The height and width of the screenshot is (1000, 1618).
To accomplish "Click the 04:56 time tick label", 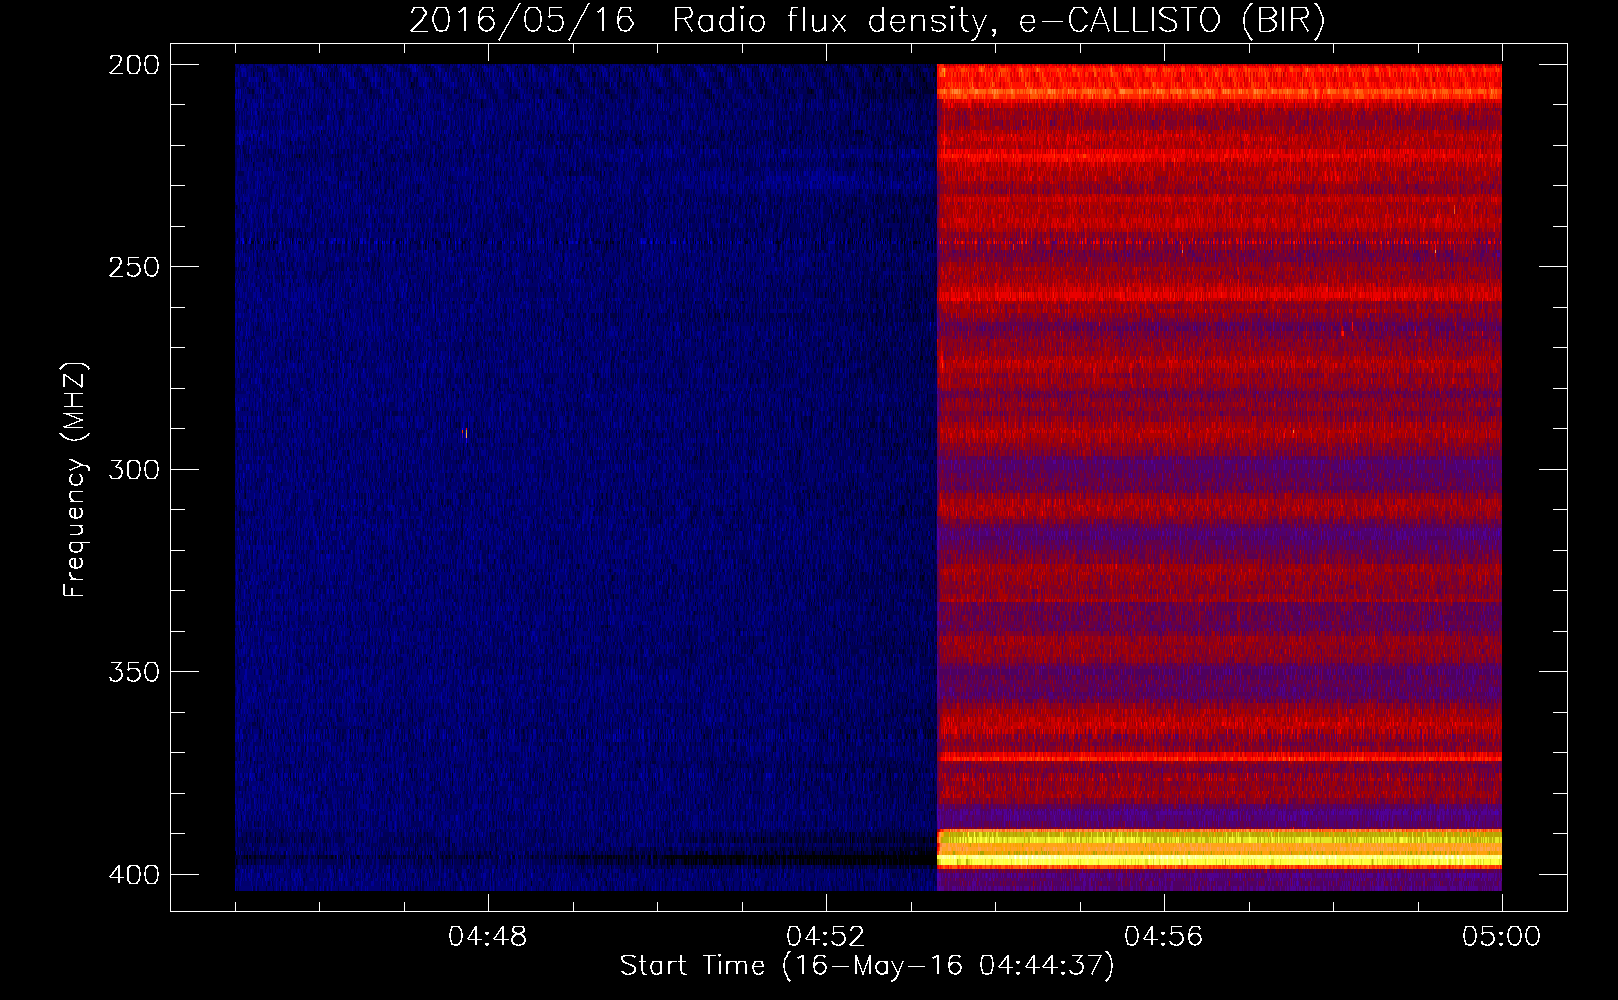I will tap(1164, 937).
